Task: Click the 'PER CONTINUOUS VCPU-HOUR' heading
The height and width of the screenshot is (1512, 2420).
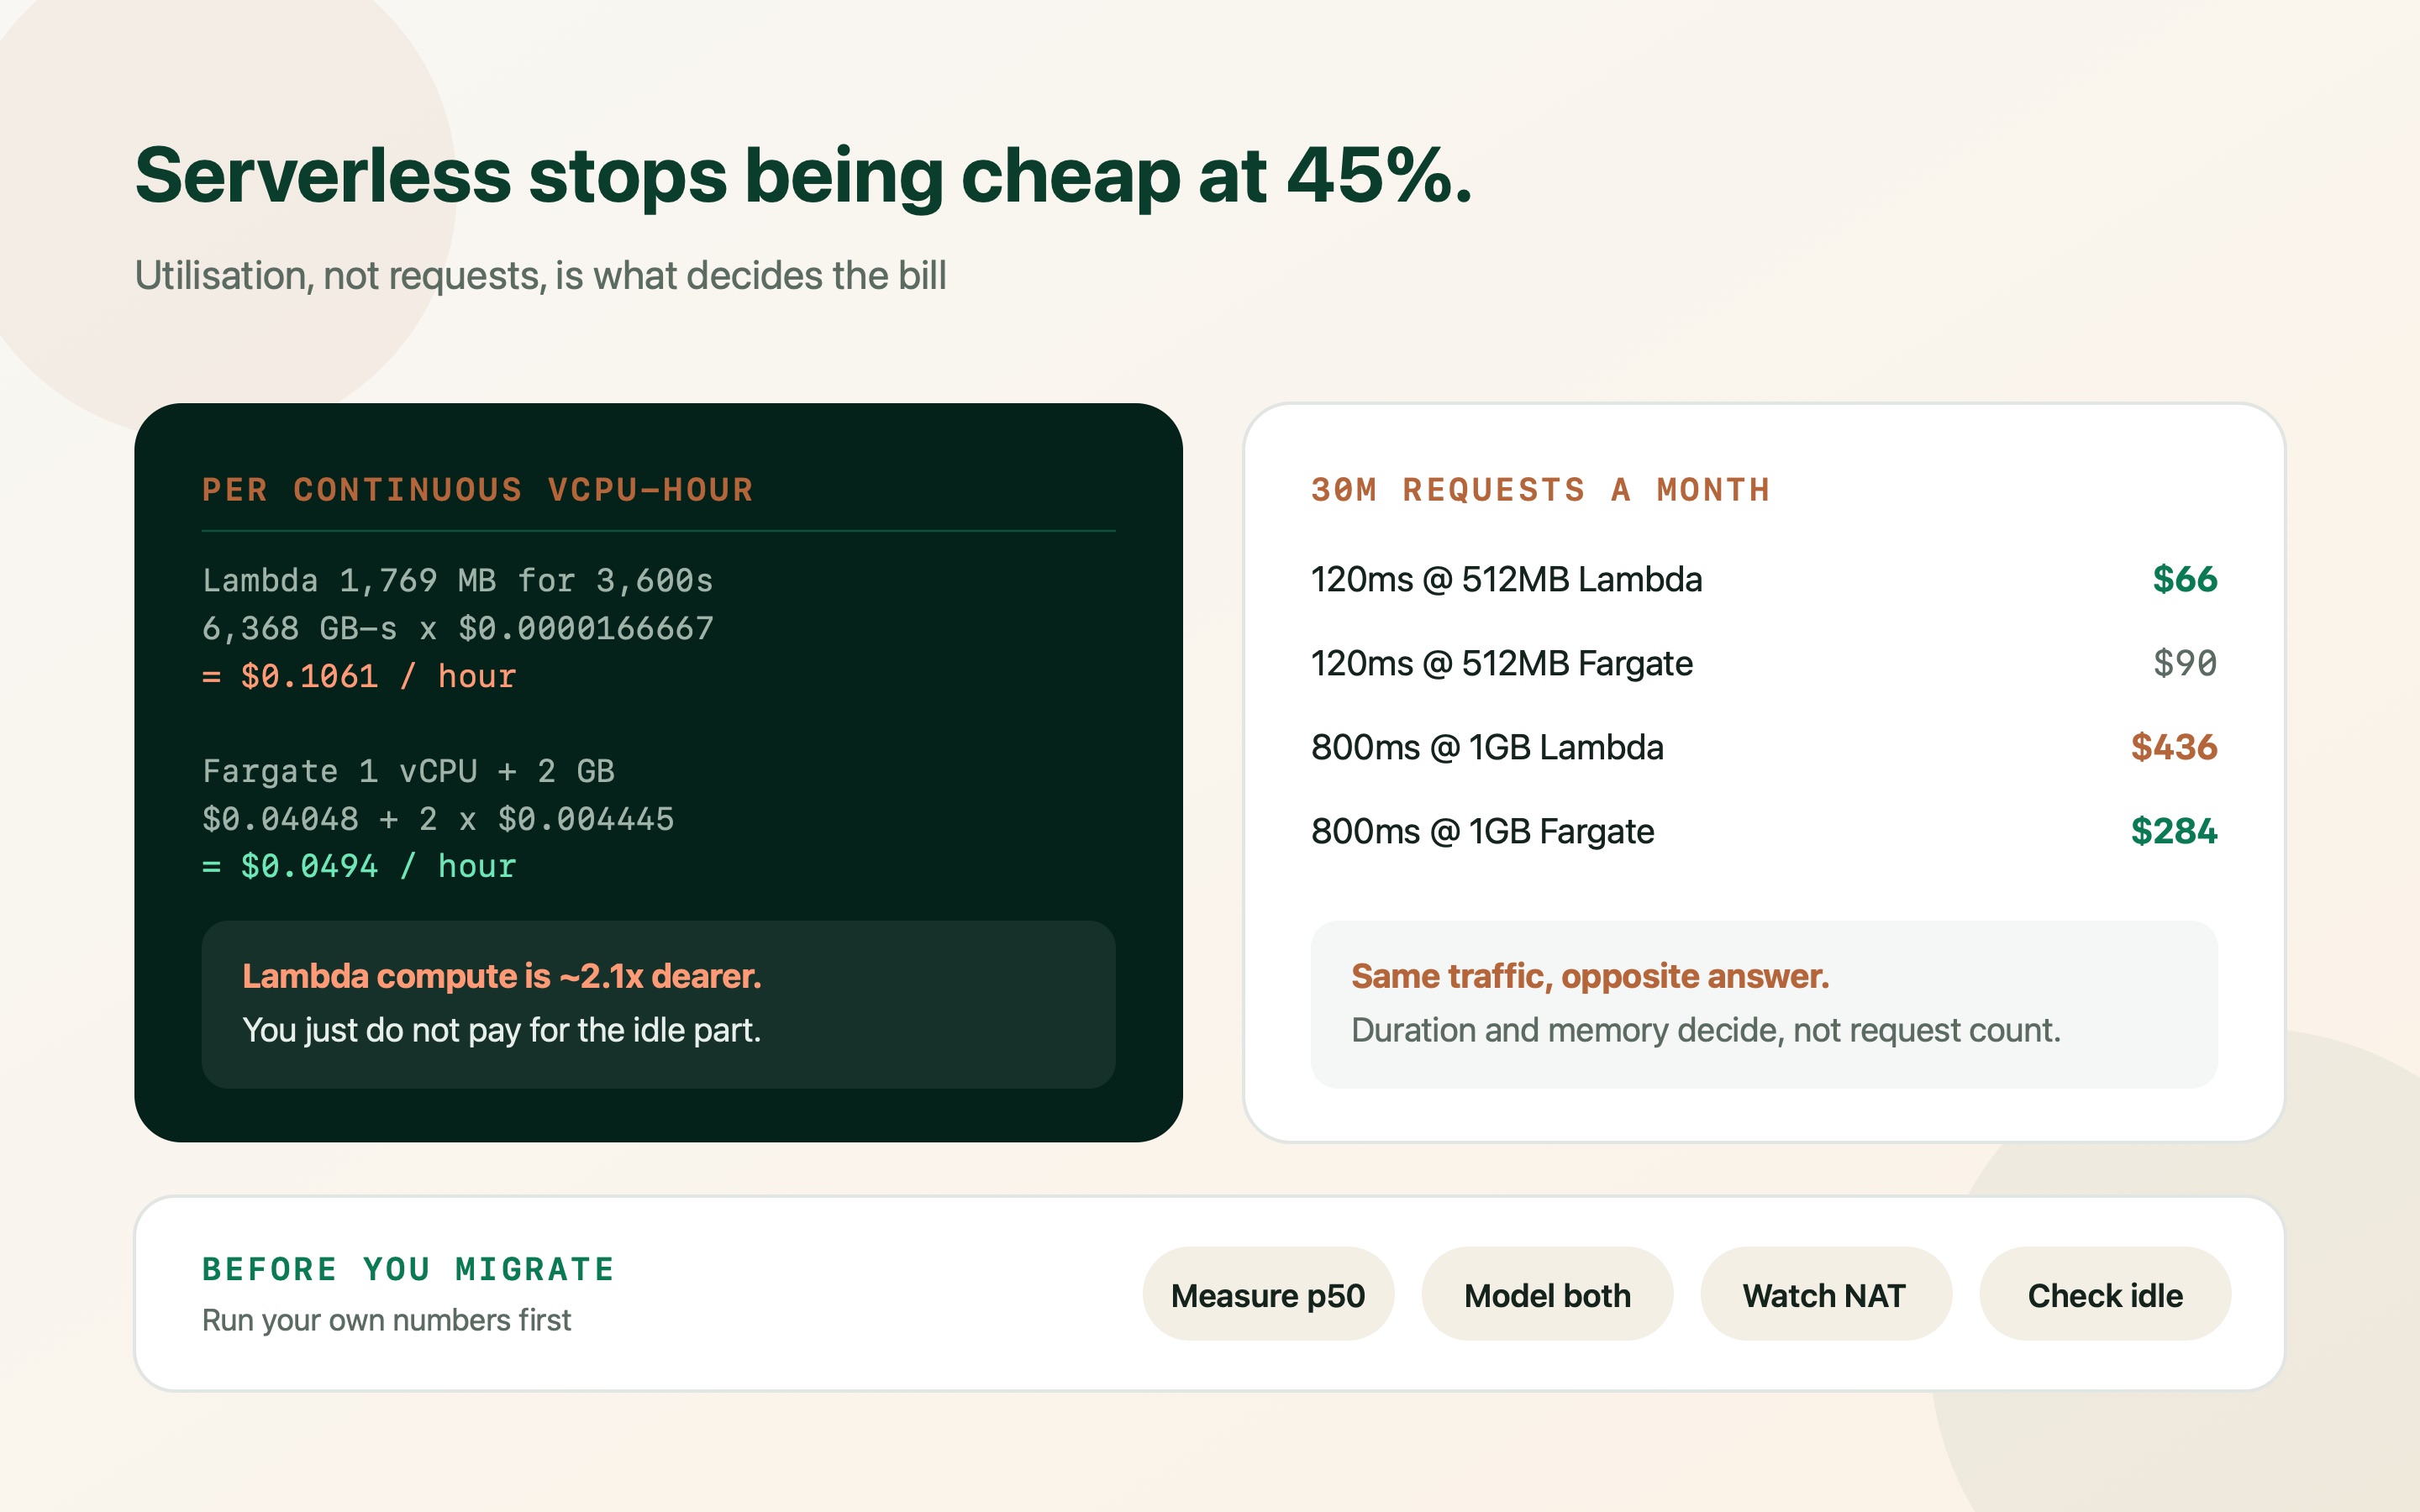Action: (x=478, y=490)
